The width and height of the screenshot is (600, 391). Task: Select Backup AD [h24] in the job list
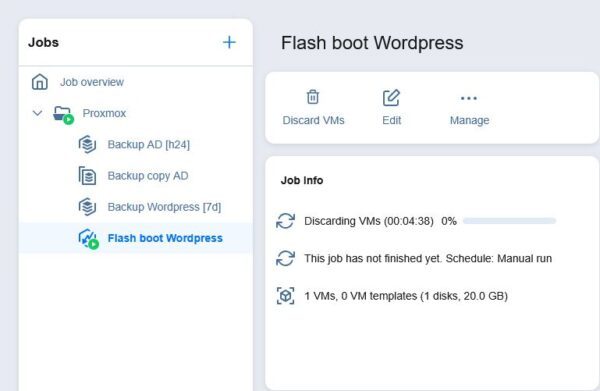tap(148, 145)
